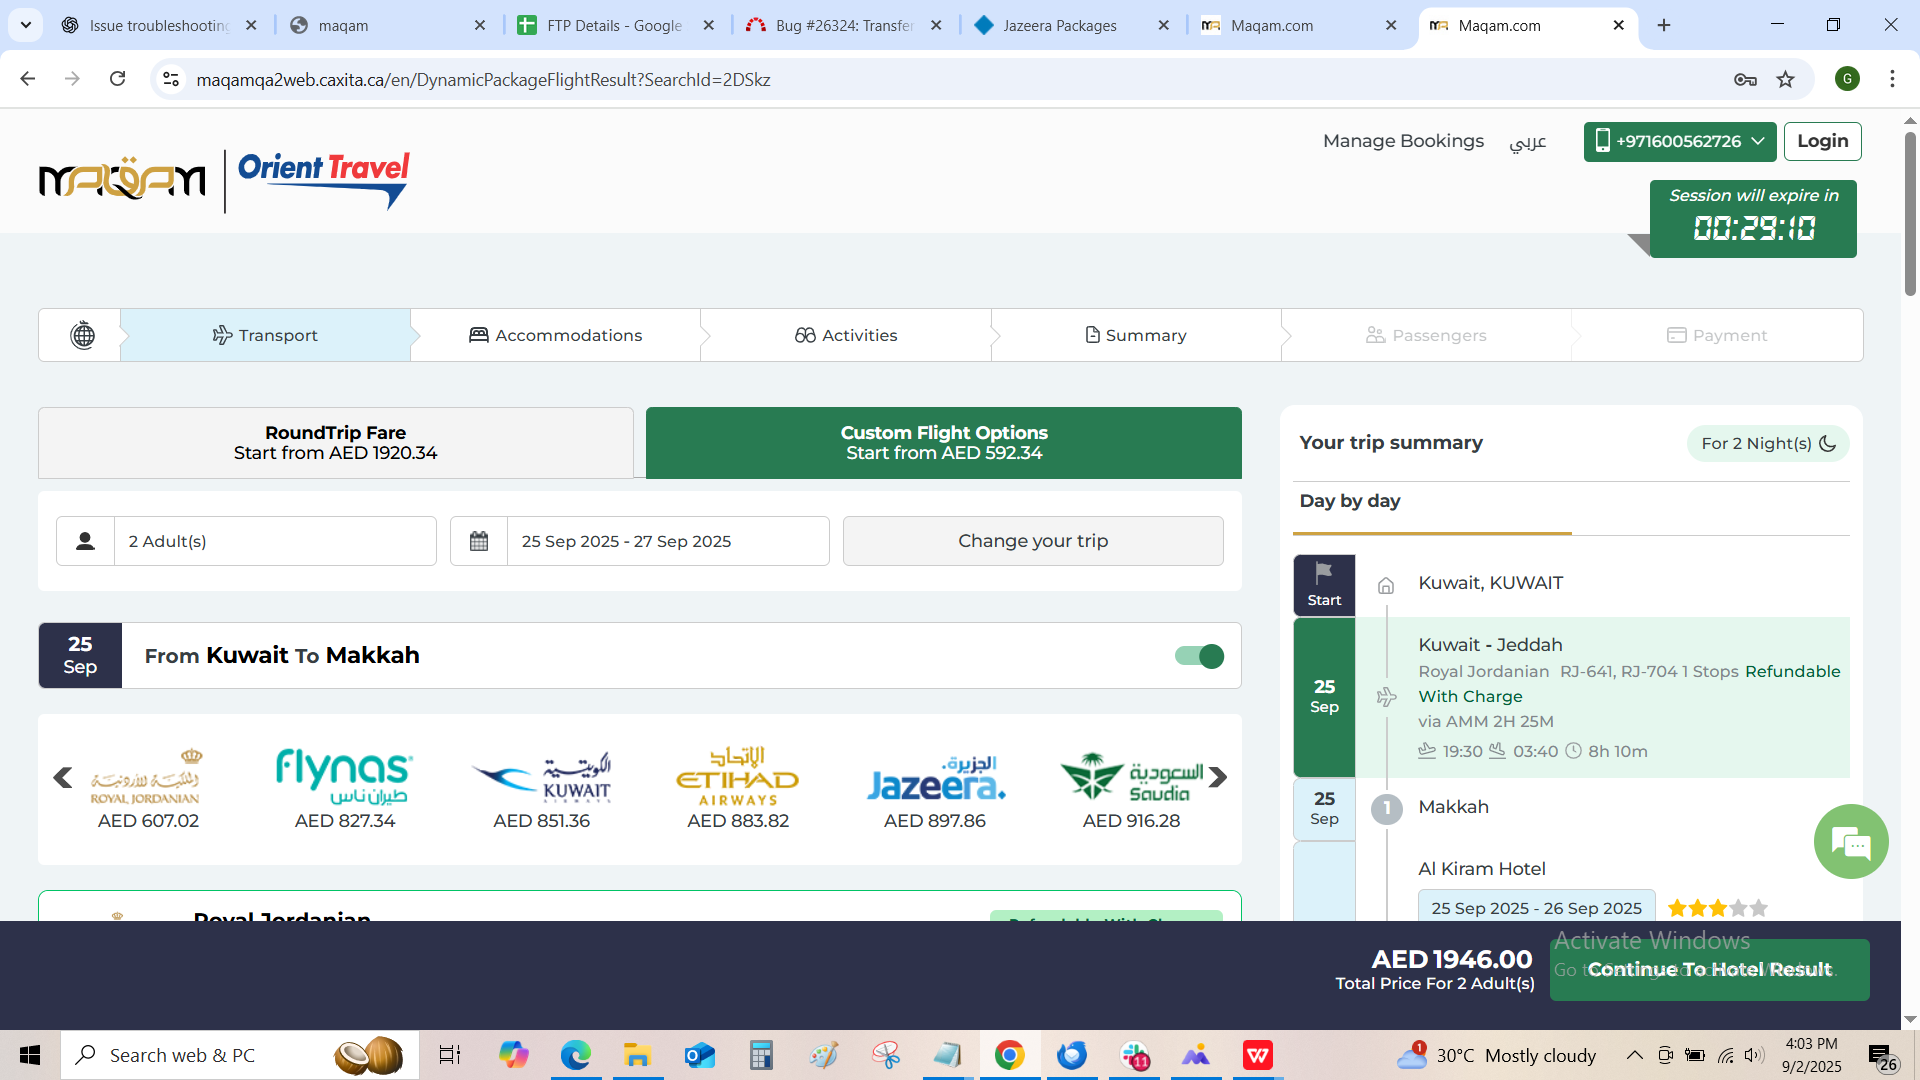Switch to the Accommodations step tab

pos(556,335)
